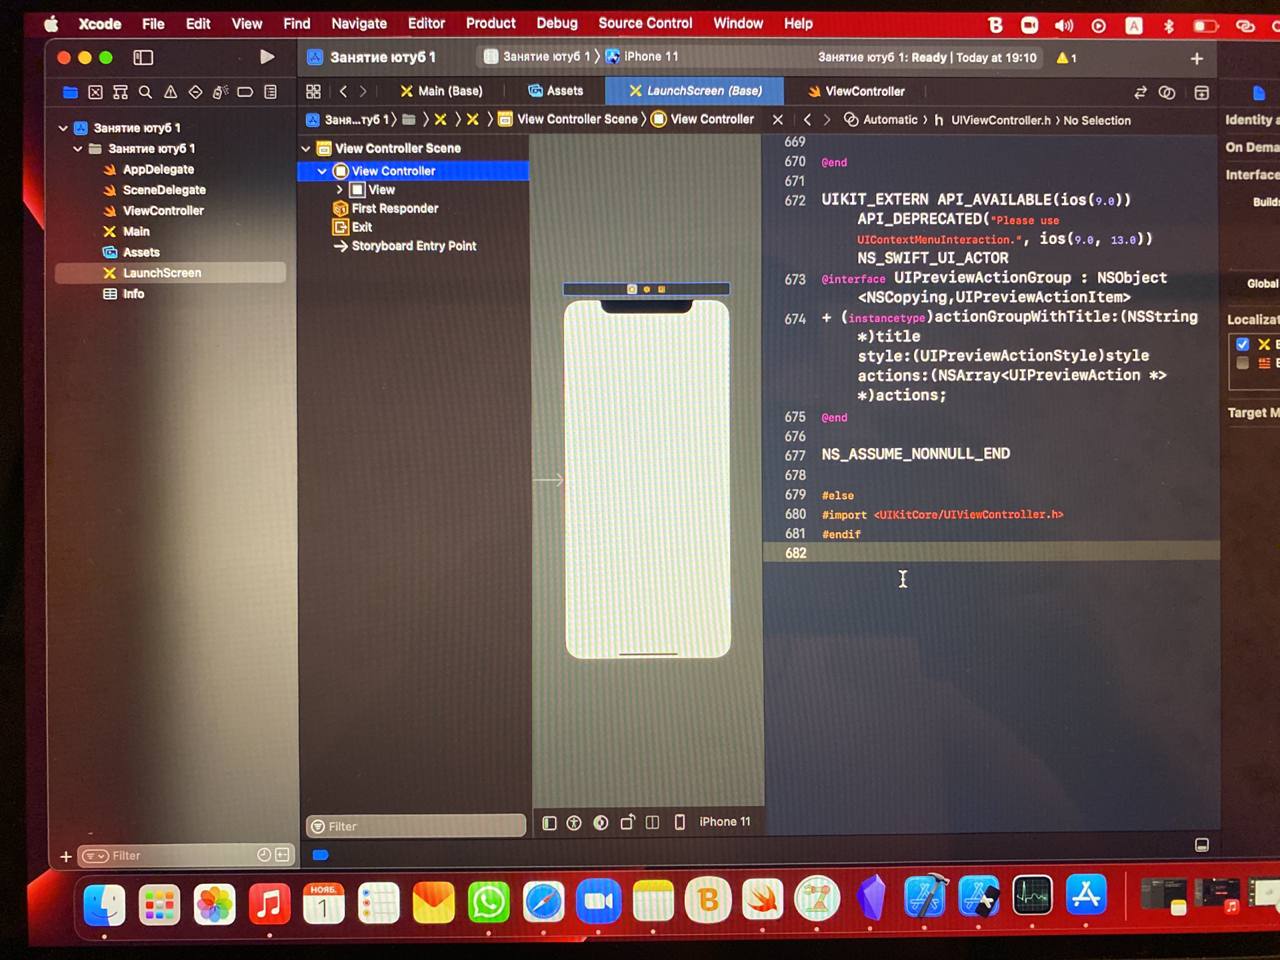Collapse the Занятие ютуб 1 group folder

(78, 149)
